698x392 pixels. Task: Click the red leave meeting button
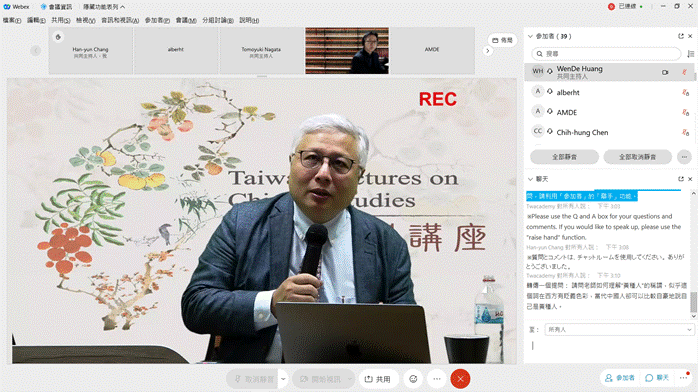pos(460,379)
